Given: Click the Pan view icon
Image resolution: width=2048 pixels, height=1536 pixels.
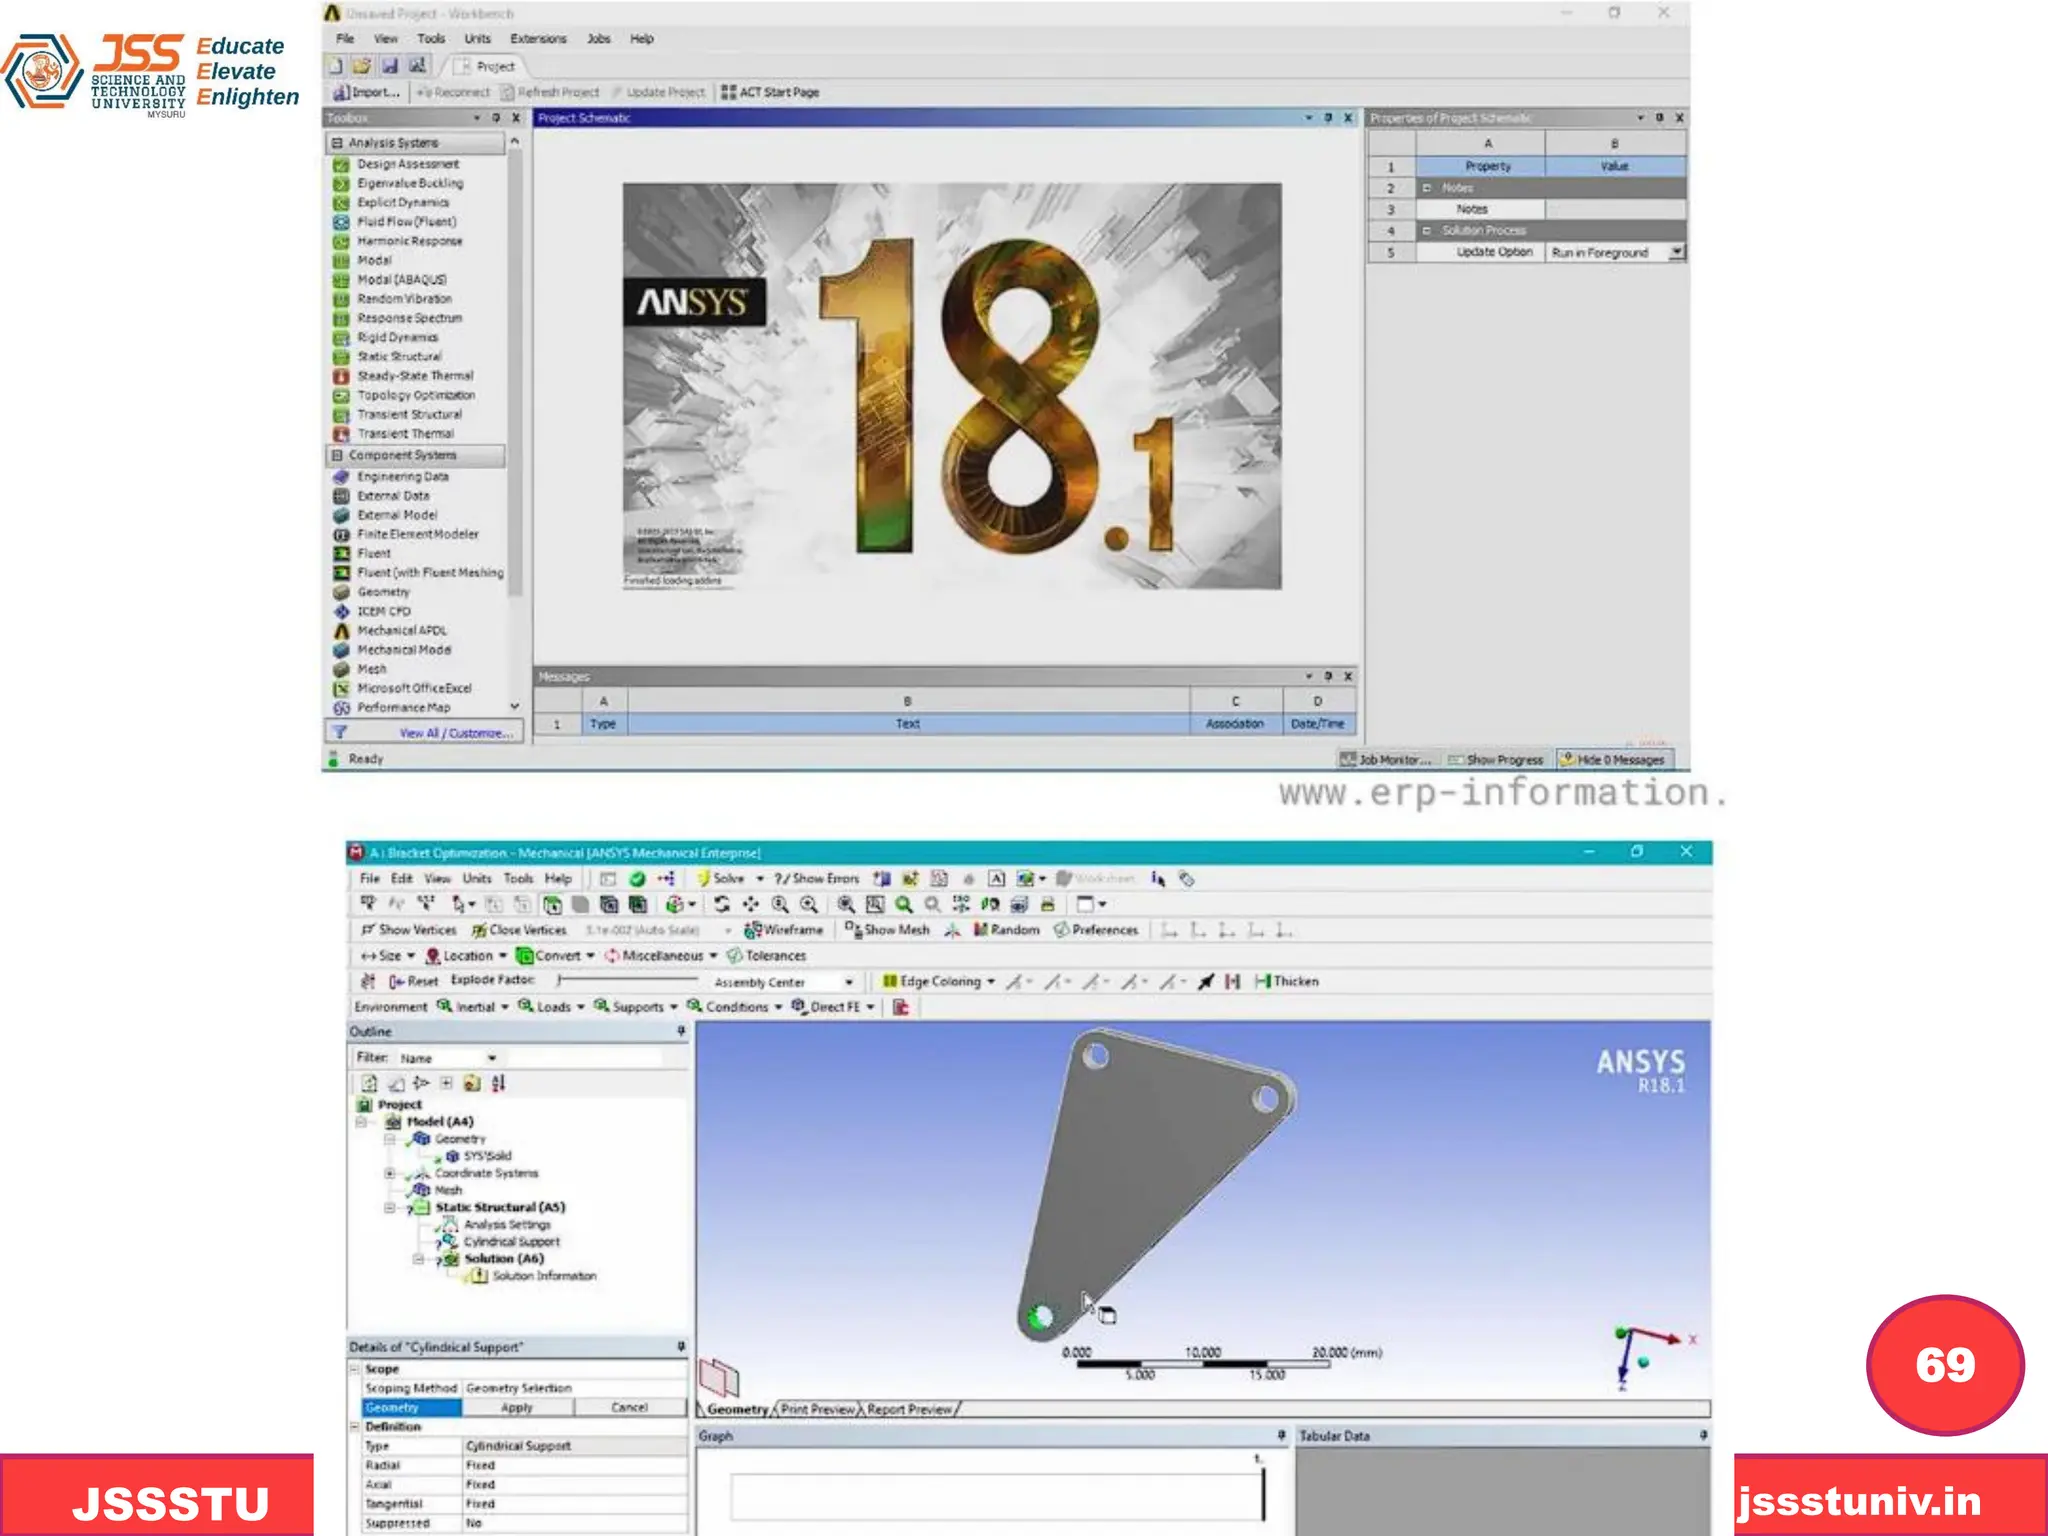Looking at the screenshot, I should pyautogui.click(x=750, y=904).
